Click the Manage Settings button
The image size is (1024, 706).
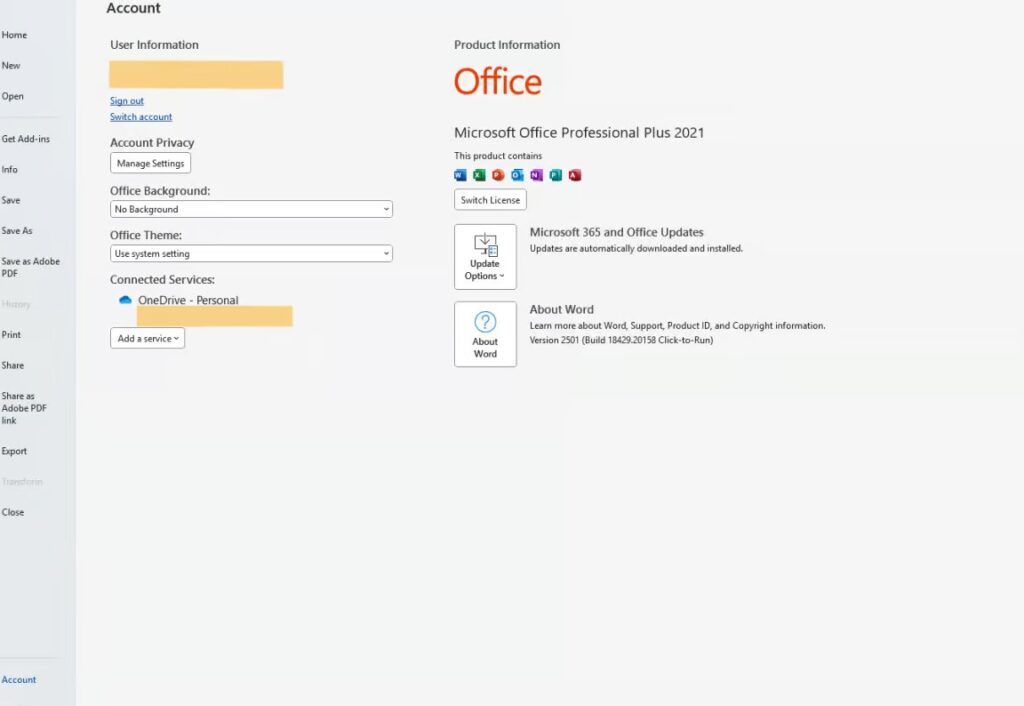(x=150, y=163)
